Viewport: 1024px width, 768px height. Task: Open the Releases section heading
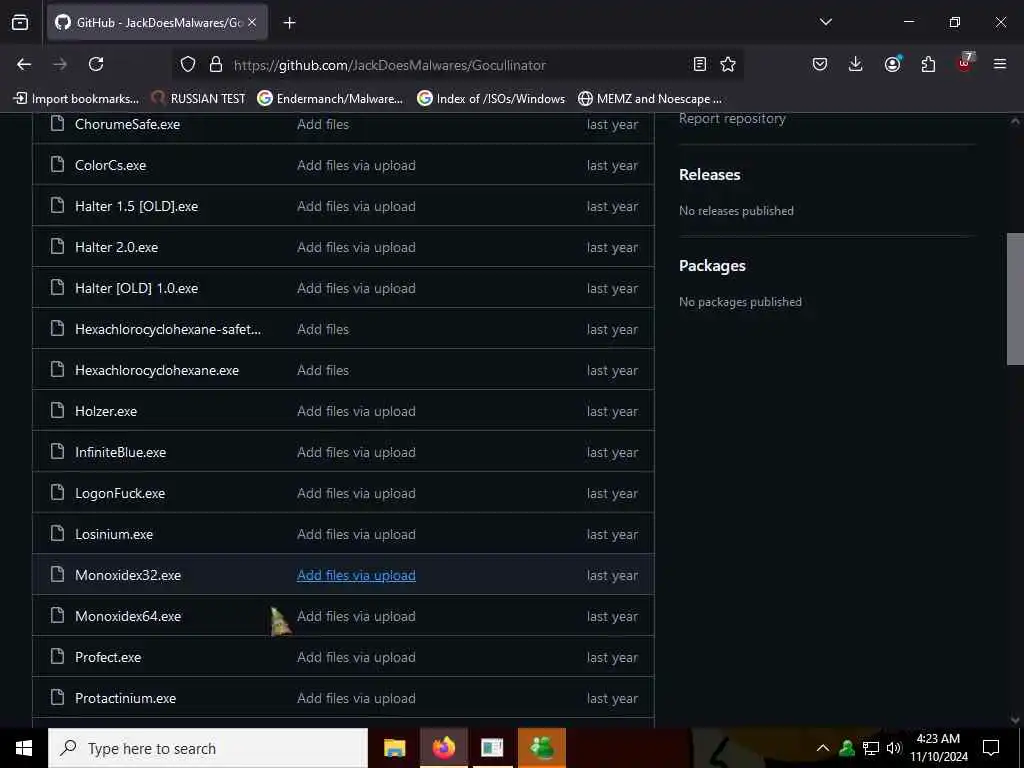pyautogui.click(x=709, y=174)
